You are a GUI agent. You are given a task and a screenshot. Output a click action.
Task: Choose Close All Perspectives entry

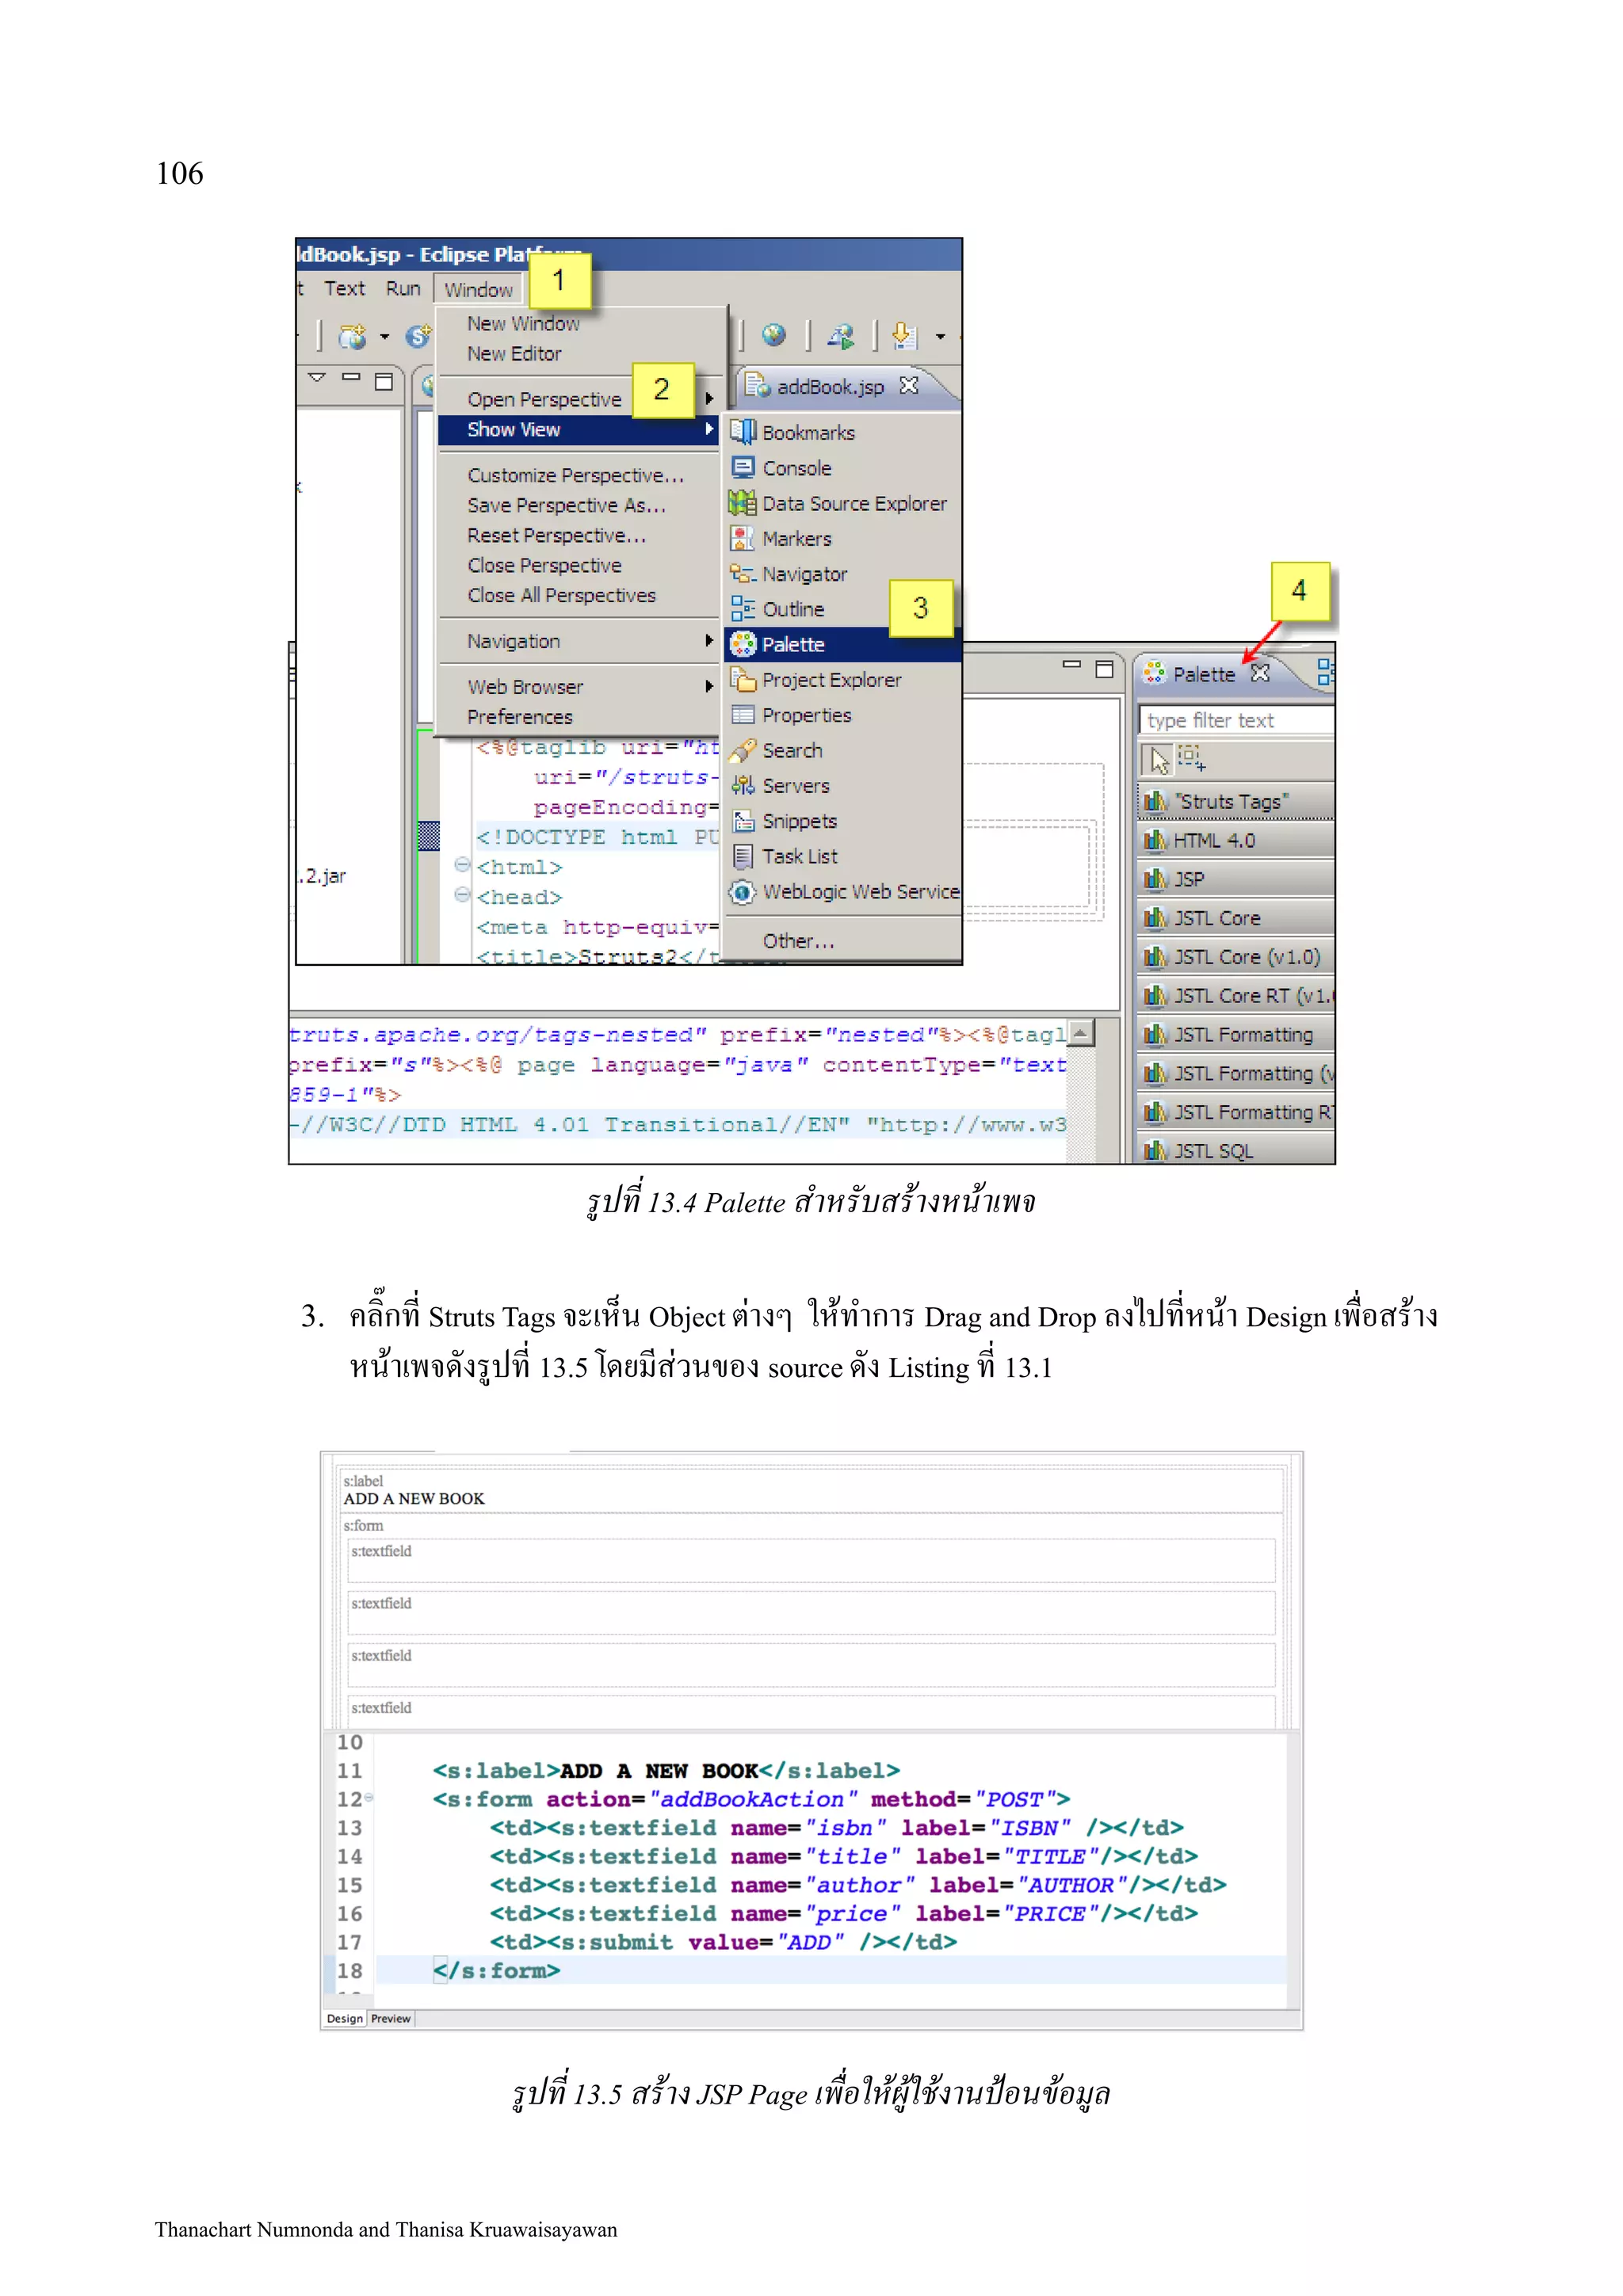pyautogui.click(x=561, y=596)
